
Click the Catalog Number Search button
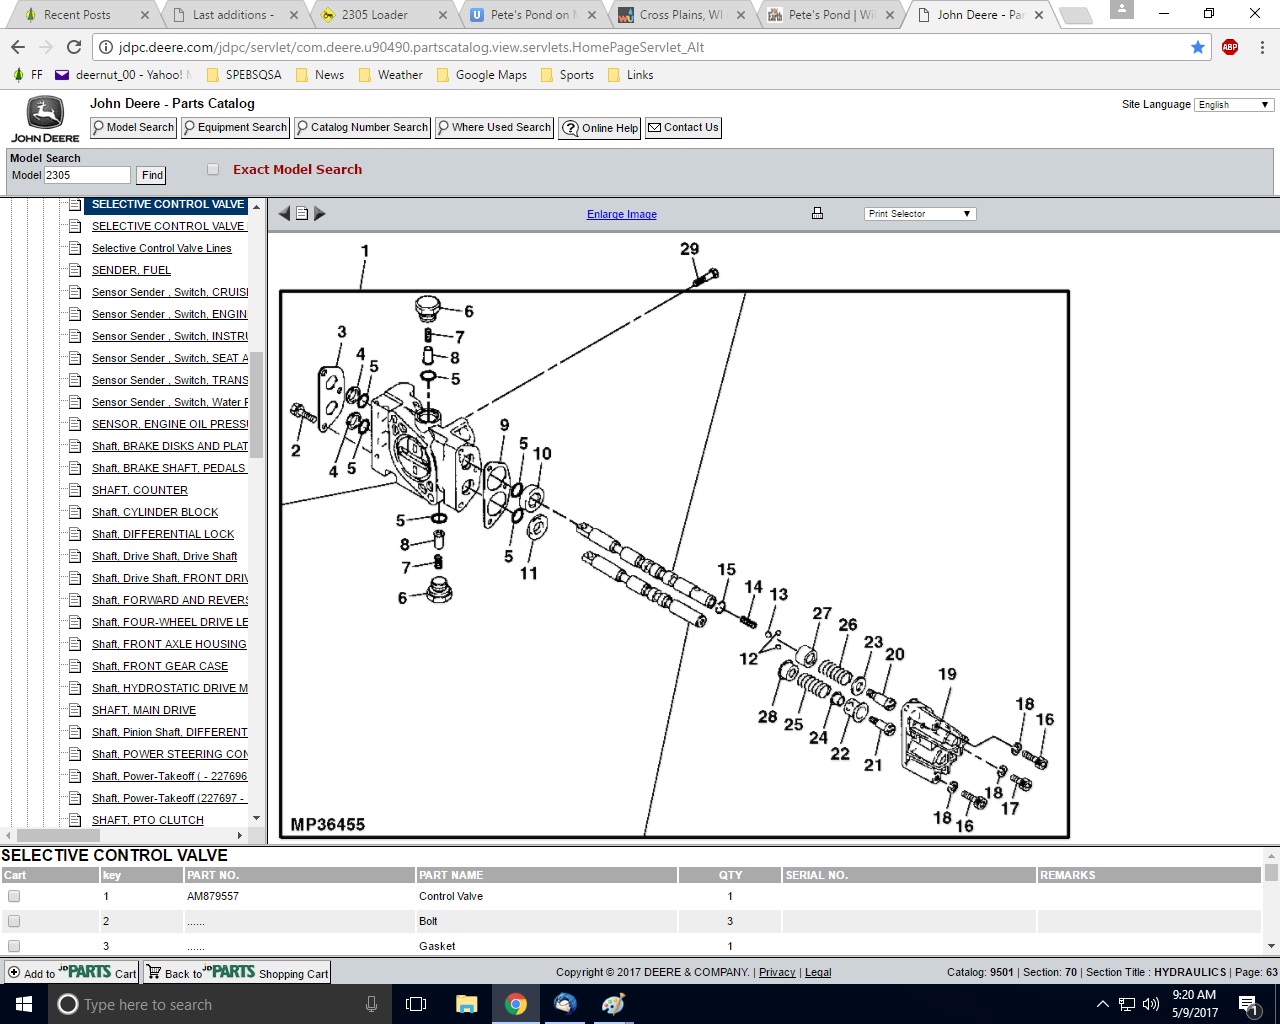coord(362,128)
